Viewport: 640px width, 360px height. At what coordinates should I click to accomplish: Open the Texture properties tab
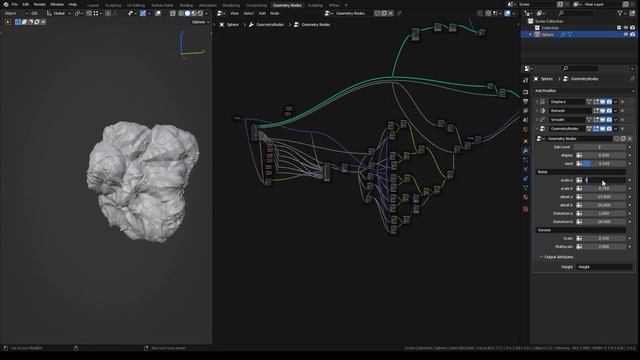click(525, 209)
